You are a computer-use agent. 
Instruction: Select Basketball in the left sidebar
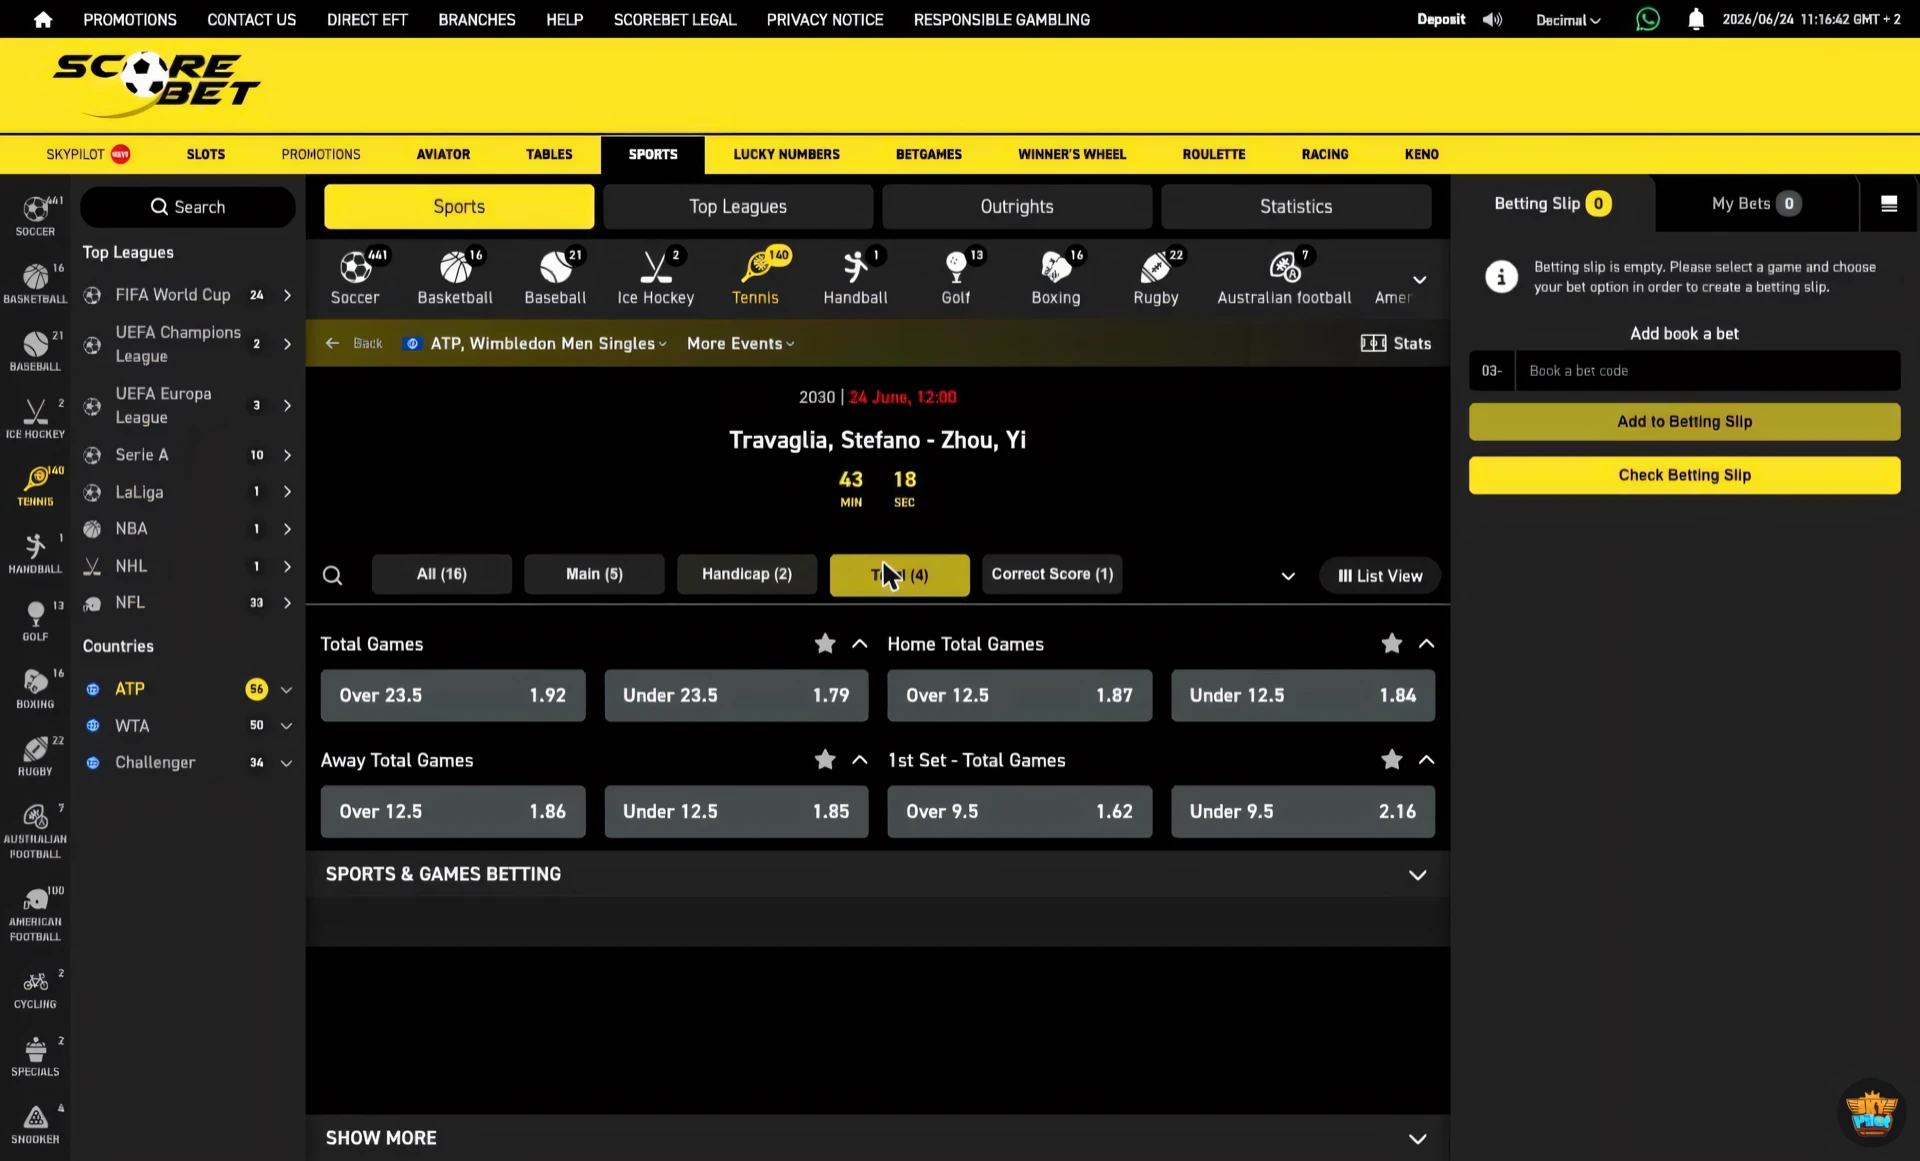point(35,283)
